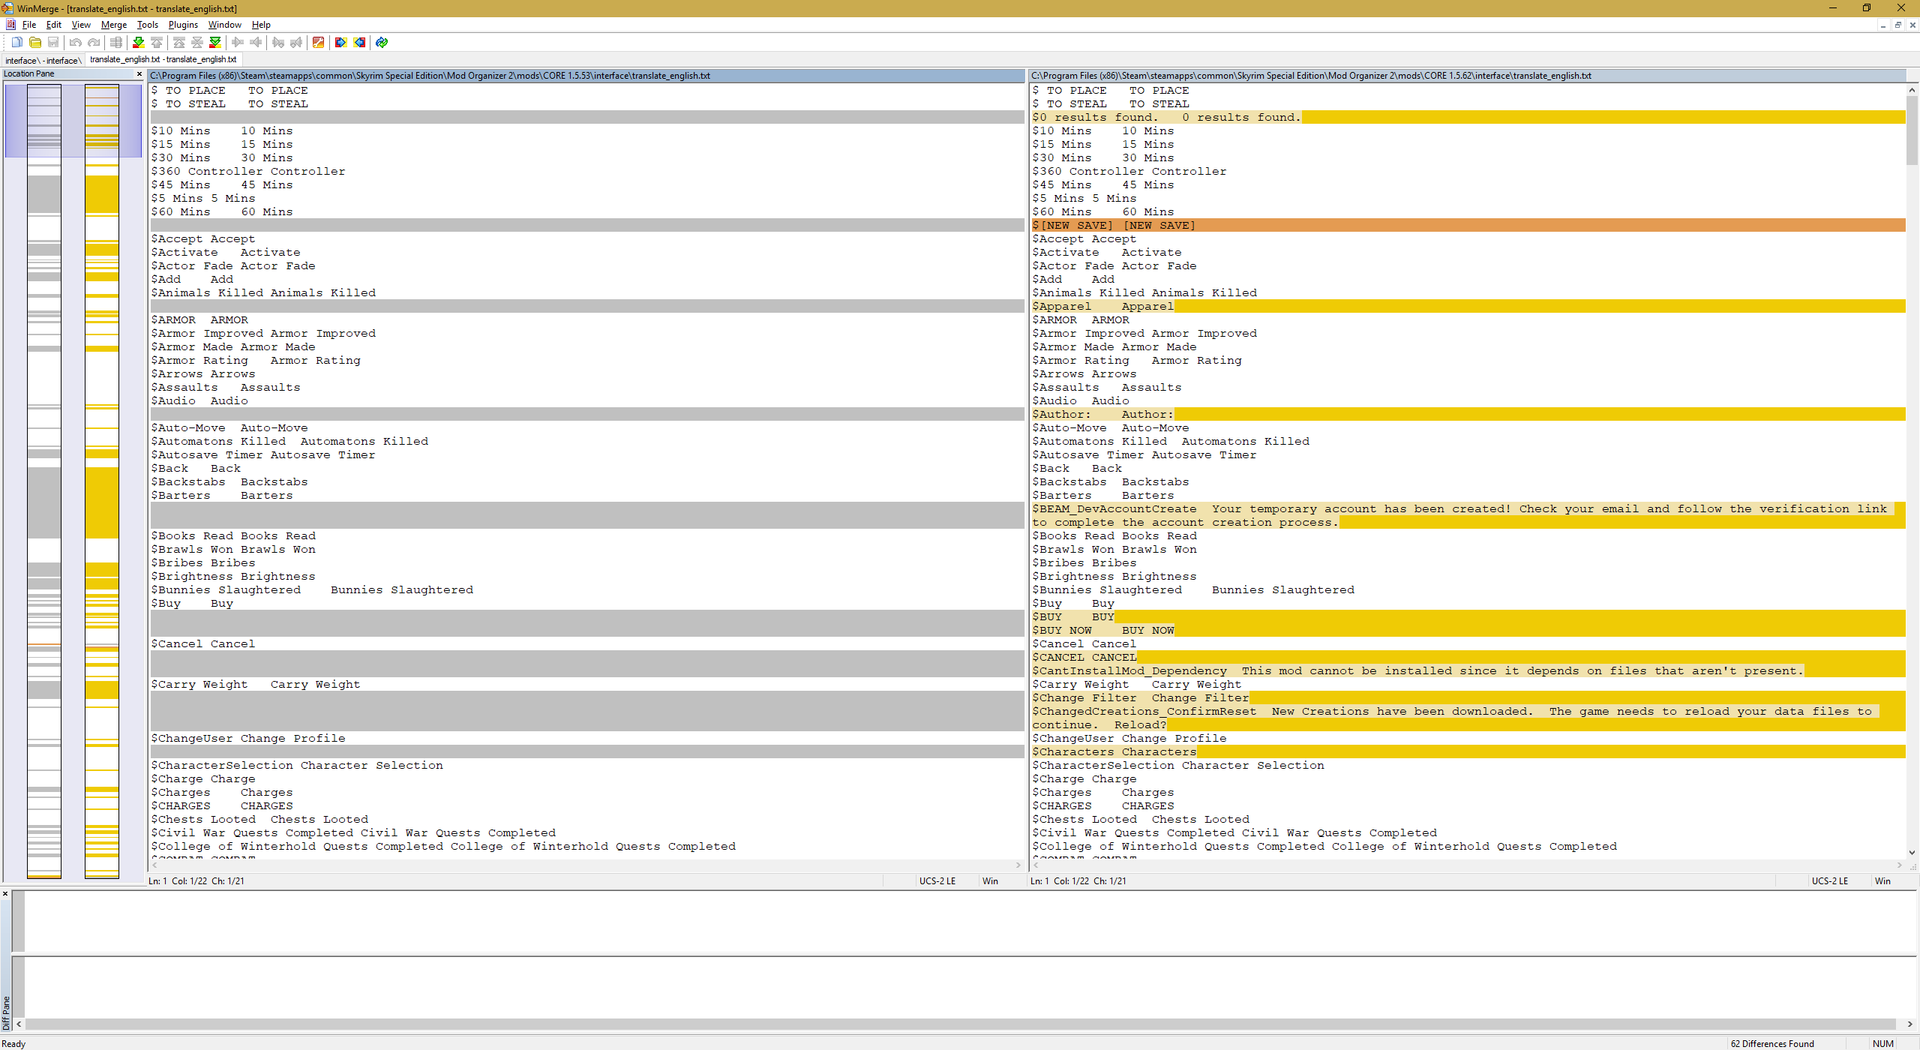The image size is (1920, 1050).
Task: Click the '$ChangedCreations_ConfirmReset' line
Action: click(1468, 719)
